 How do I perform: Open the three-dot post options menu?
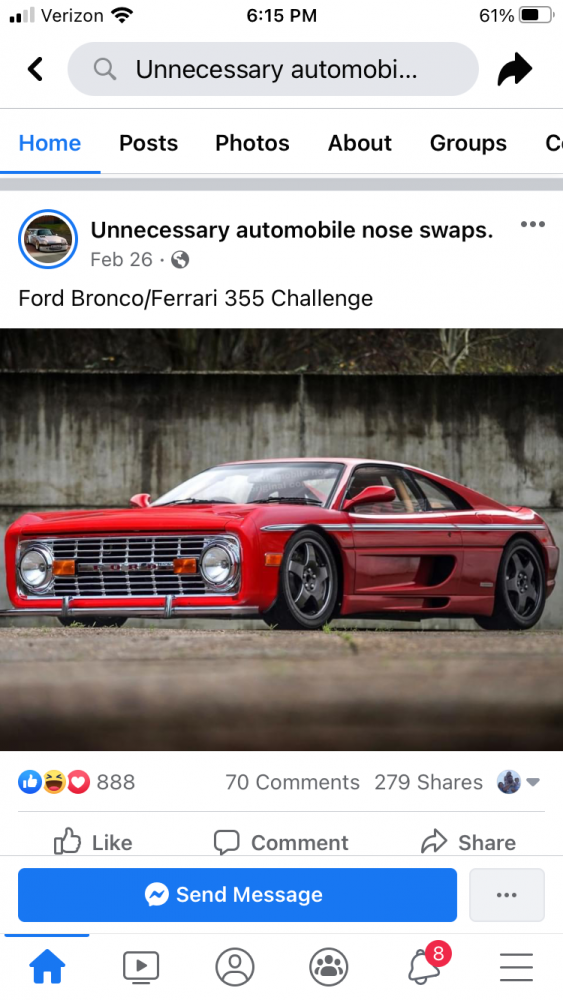532,224
